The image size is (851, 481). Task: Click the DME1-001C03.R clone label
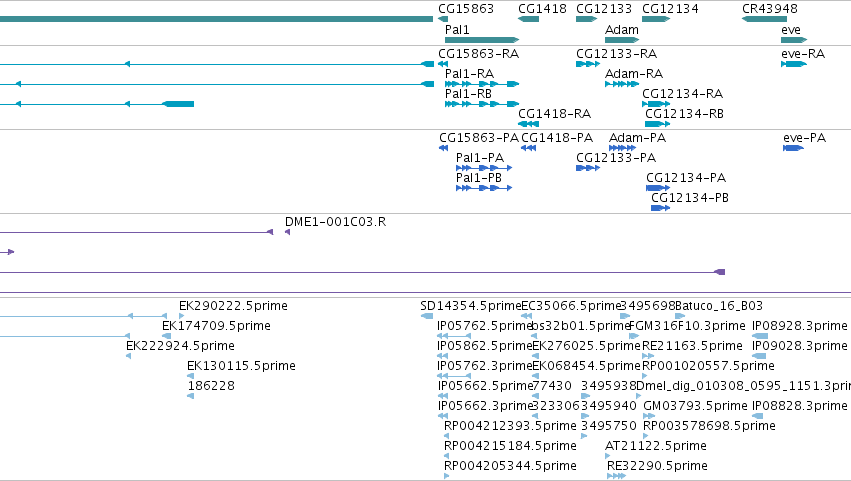pyautogui.click(x=335, y=222)
